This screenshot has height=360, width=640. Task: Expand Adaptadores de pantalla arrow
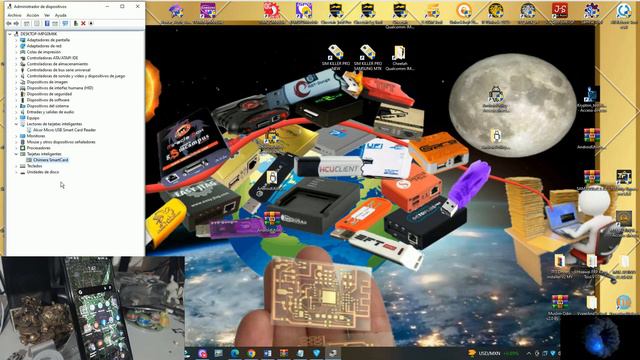click(16, 40)
